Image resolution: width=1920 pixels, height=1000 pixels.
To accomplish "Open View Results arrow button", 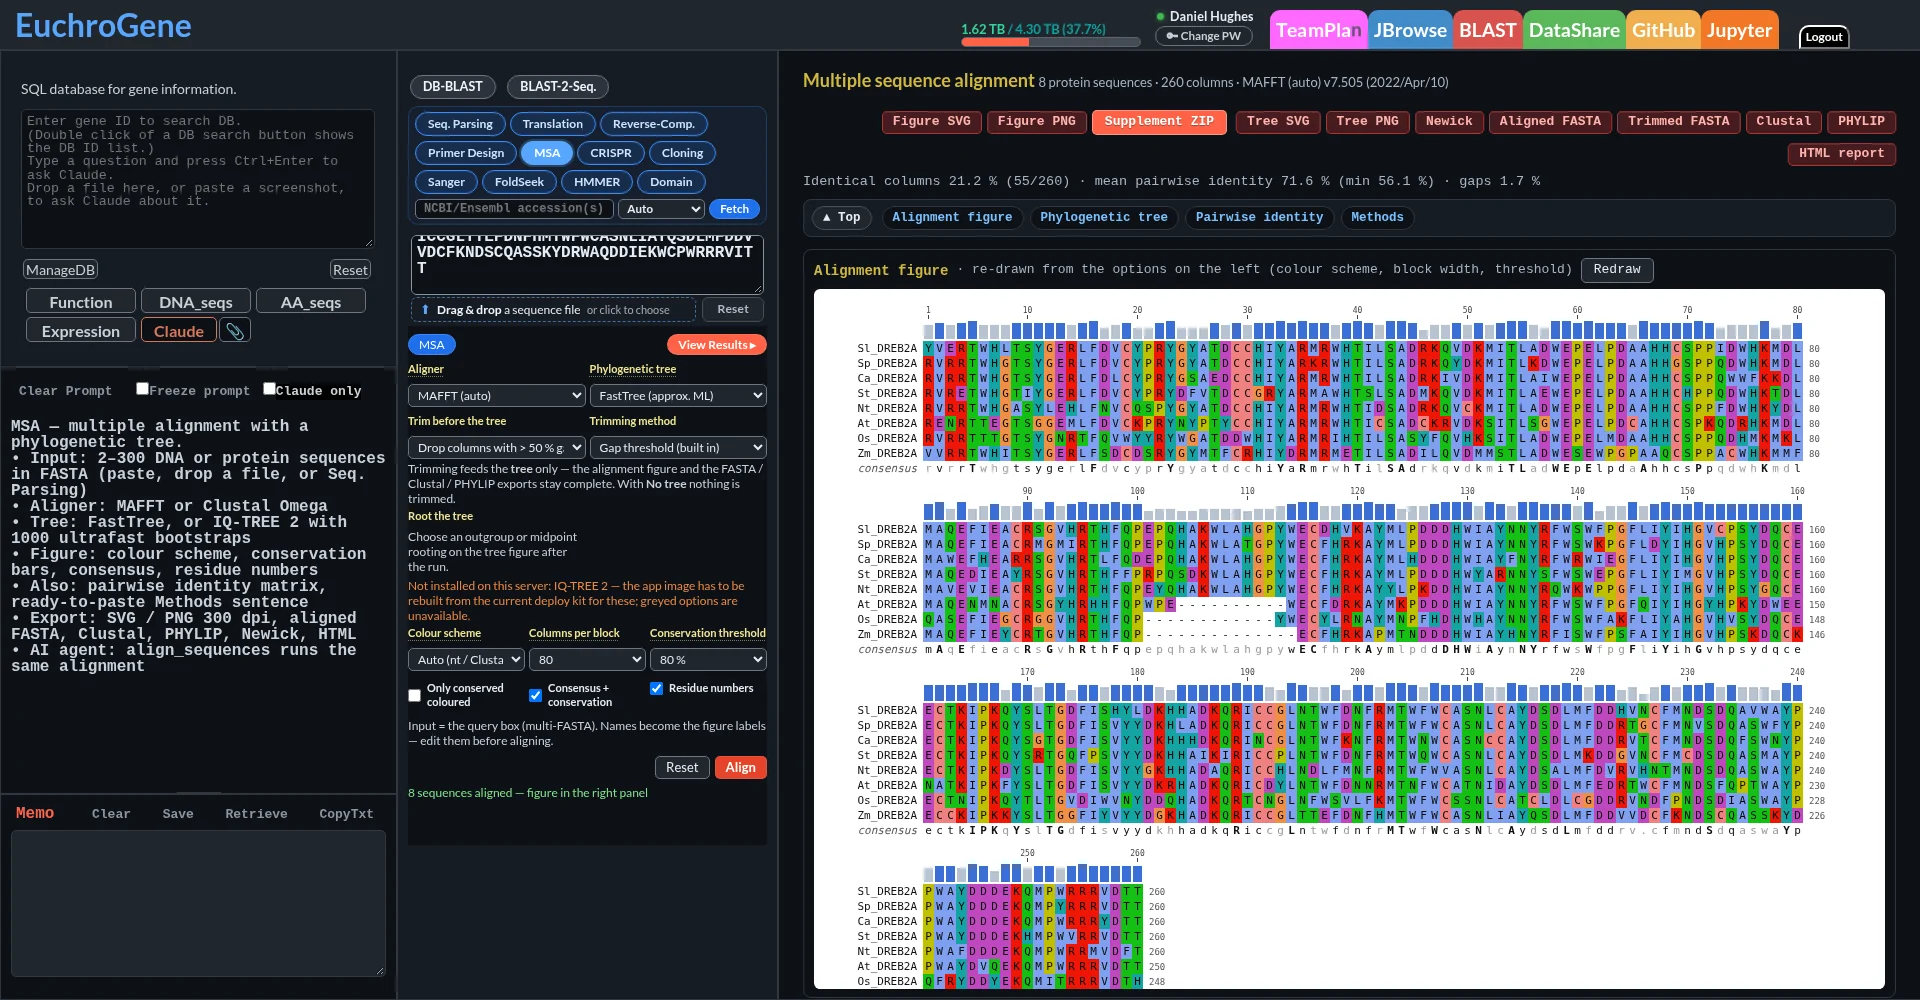I will pos(717,345).
